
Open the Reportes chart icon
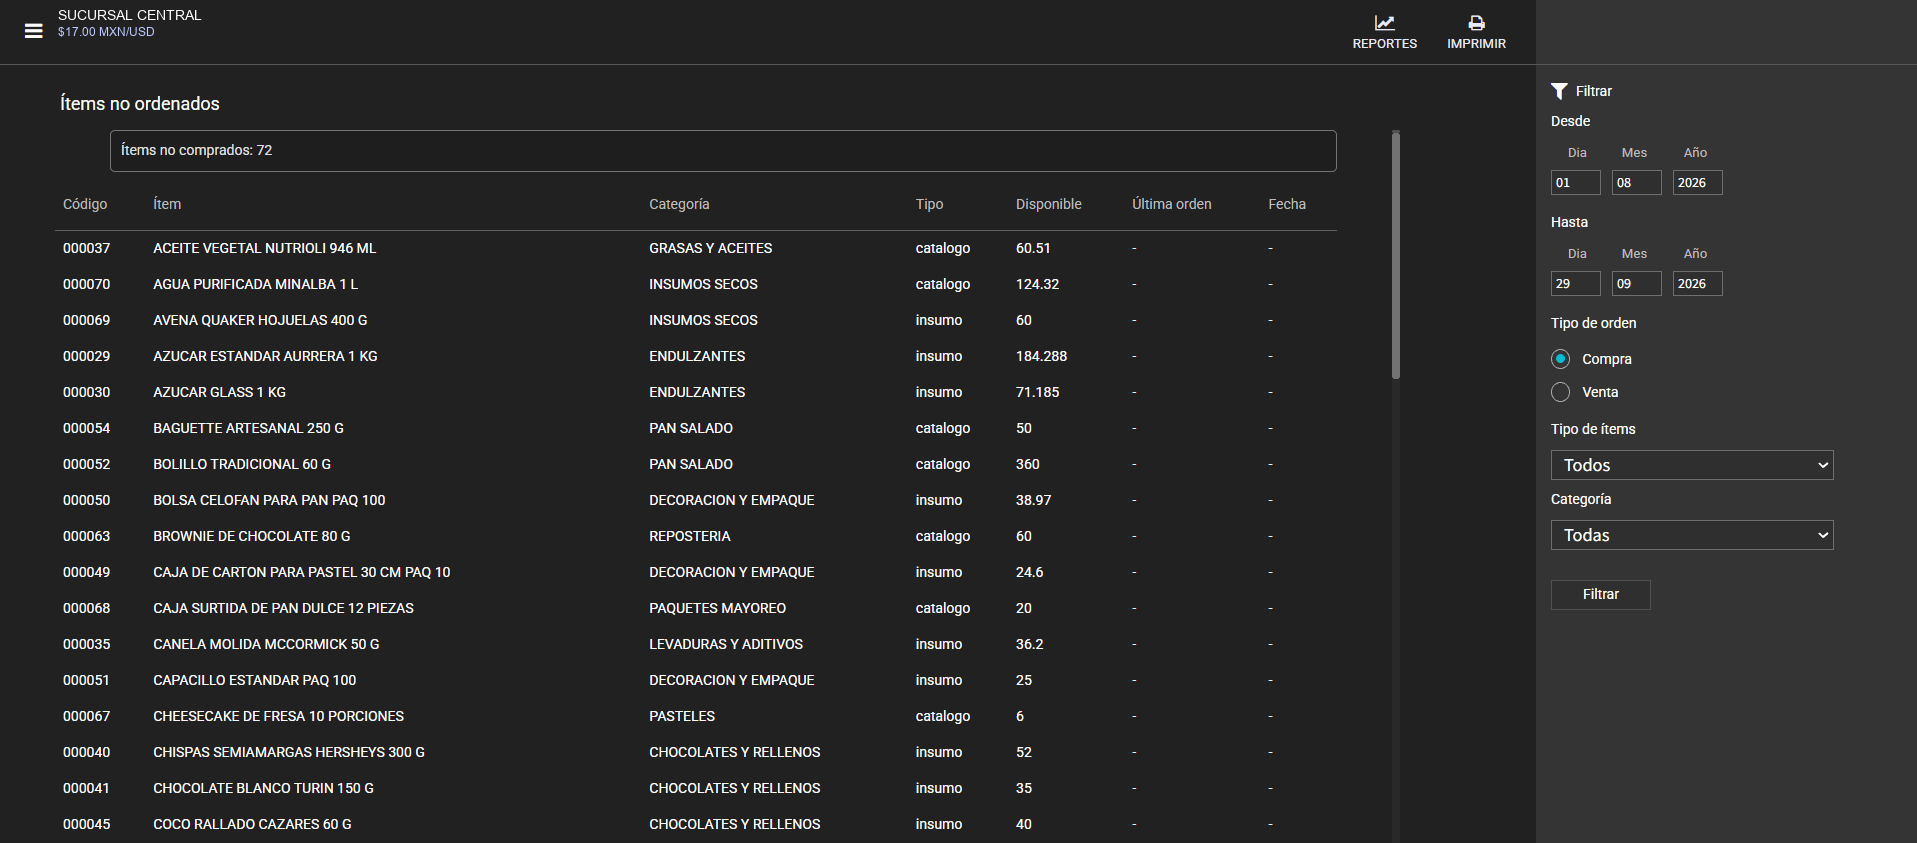pyautogui.click(x=1384, y=23)
